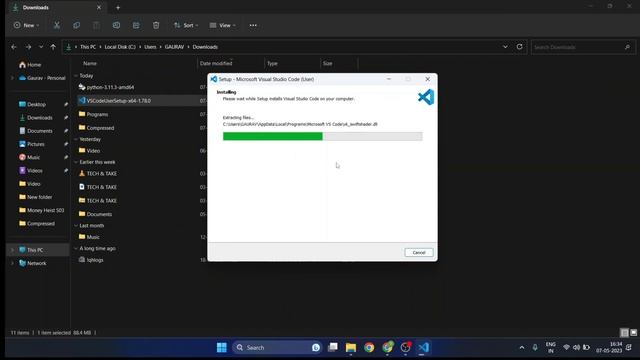Expand This PC in navigation pane
Image resolution: width=640 pixels, height=360 pixels.
(x=12, y=250)
